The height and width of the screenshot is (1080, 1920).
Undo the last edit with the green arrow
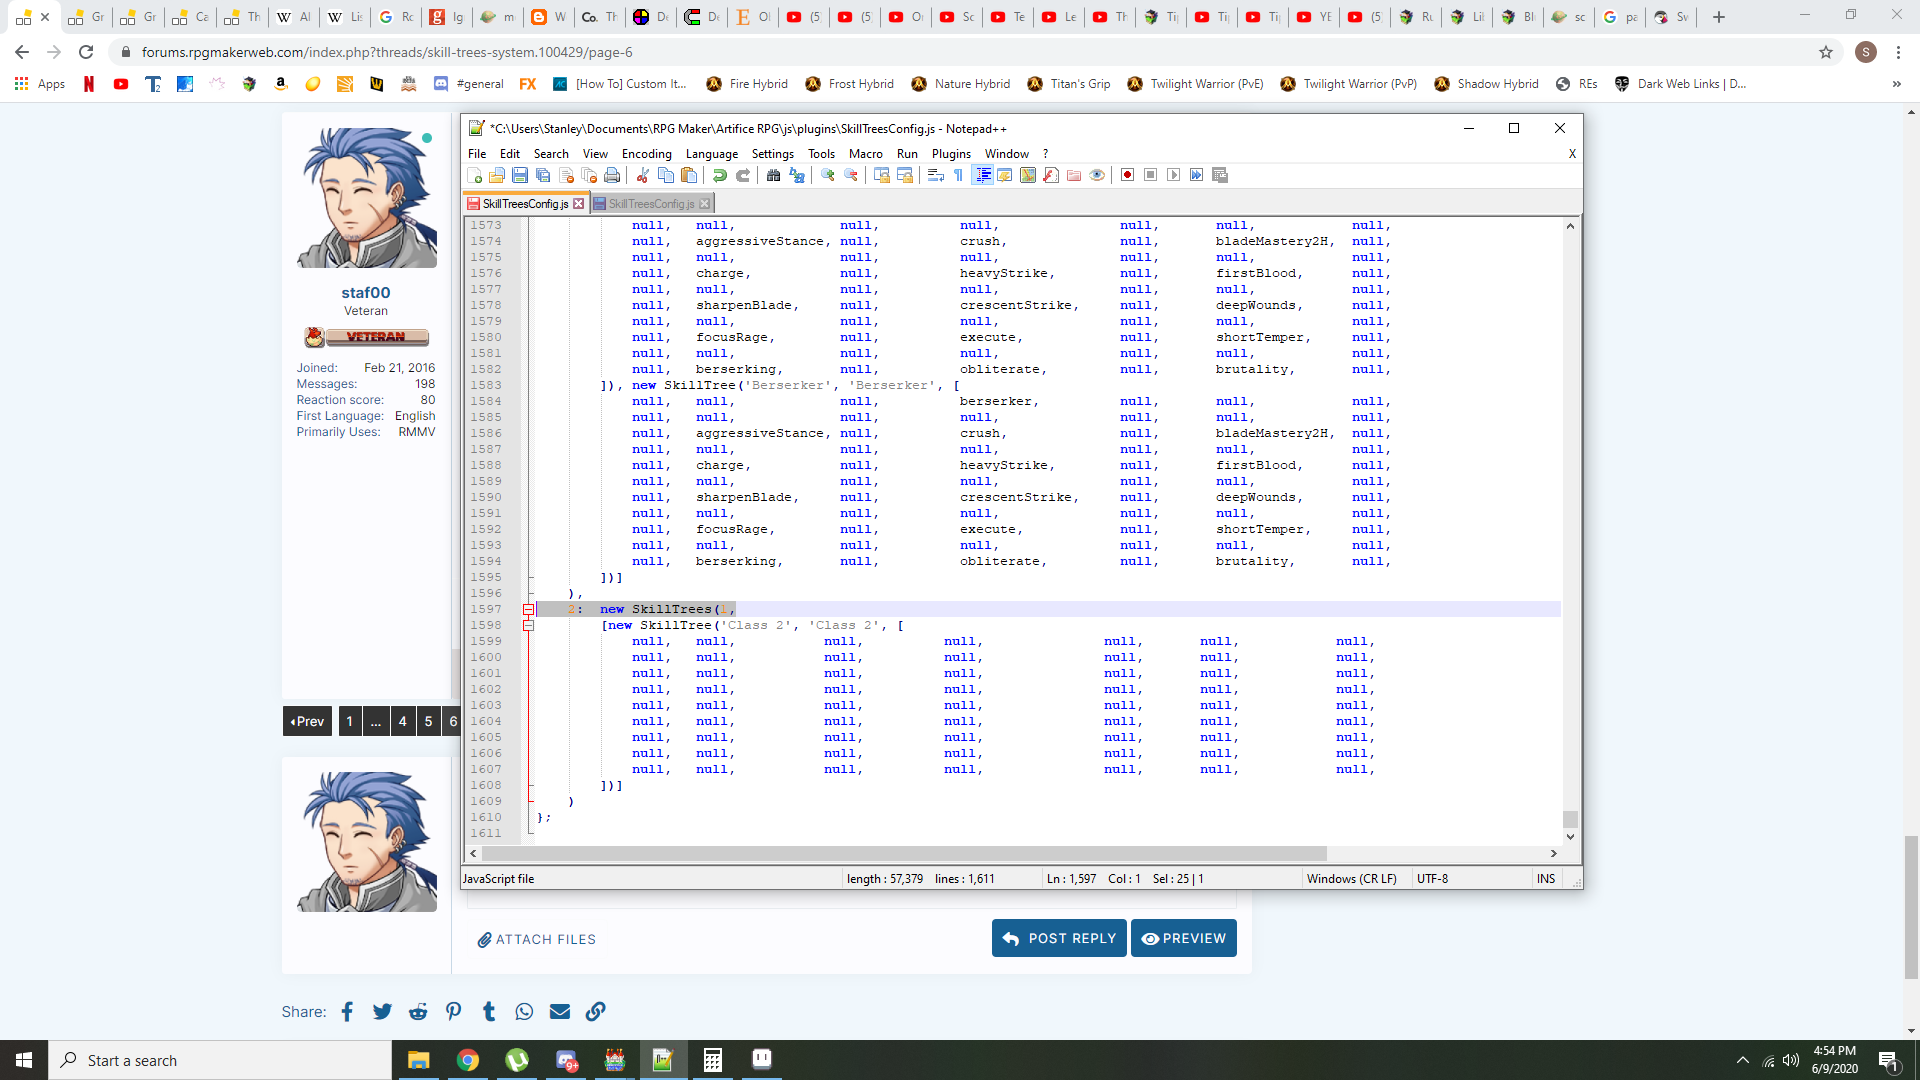click(720, 175)
